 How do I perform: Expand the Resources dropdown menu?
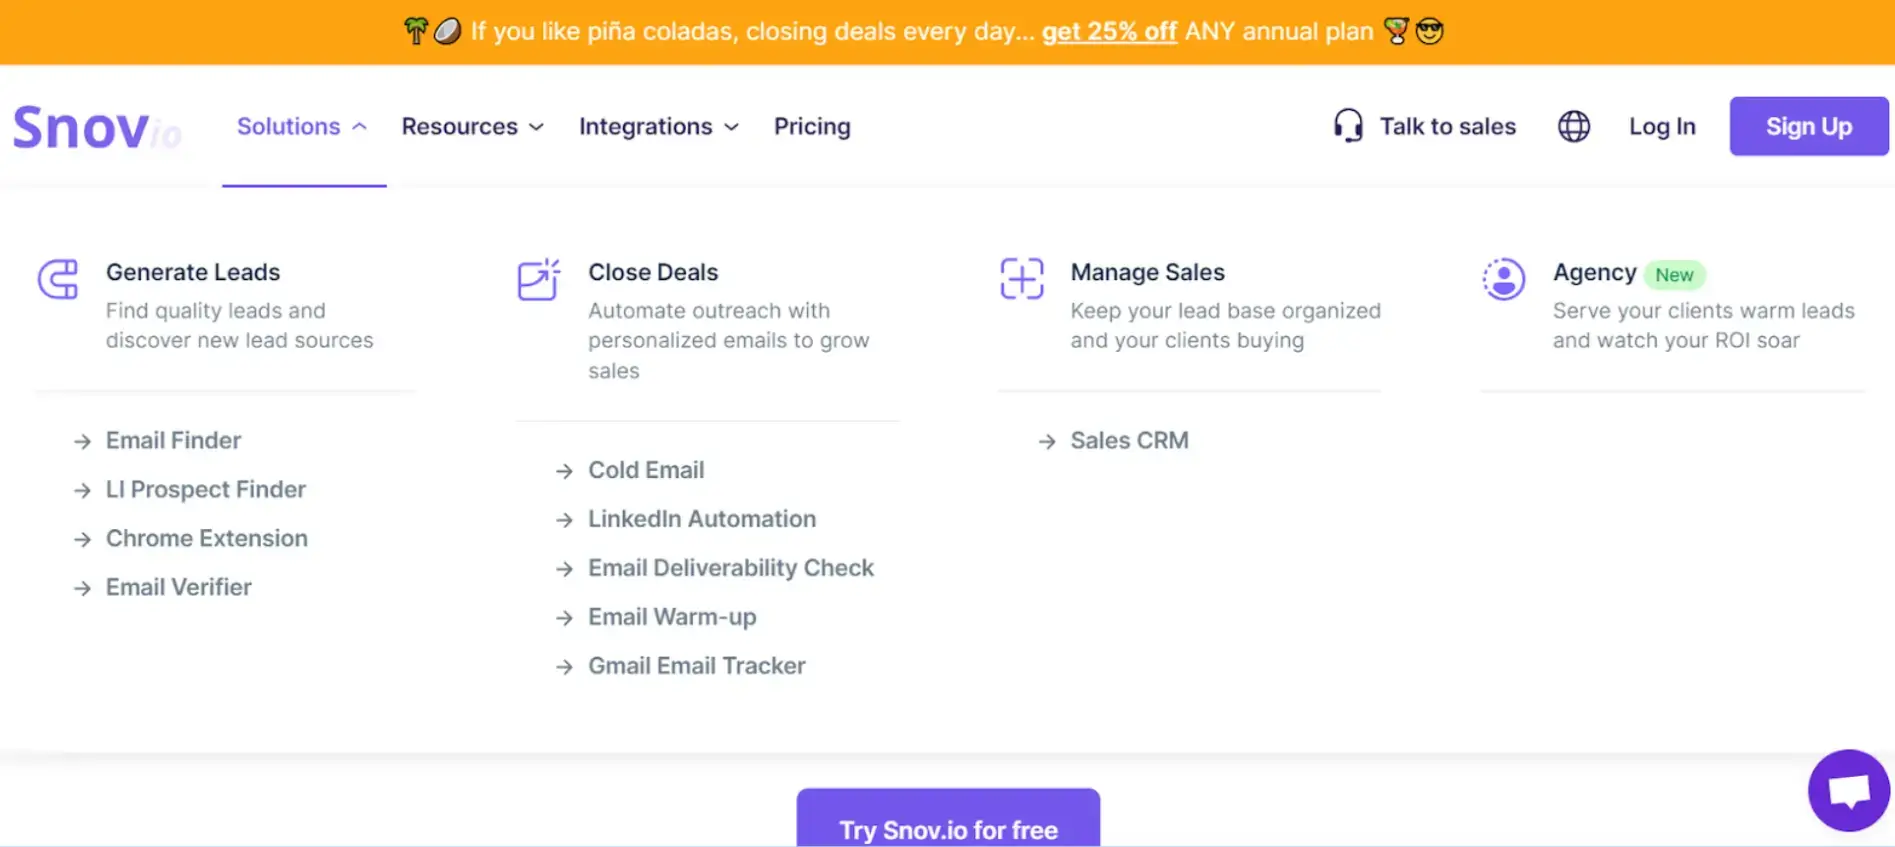pyautogui.click(x=472, y=127)
